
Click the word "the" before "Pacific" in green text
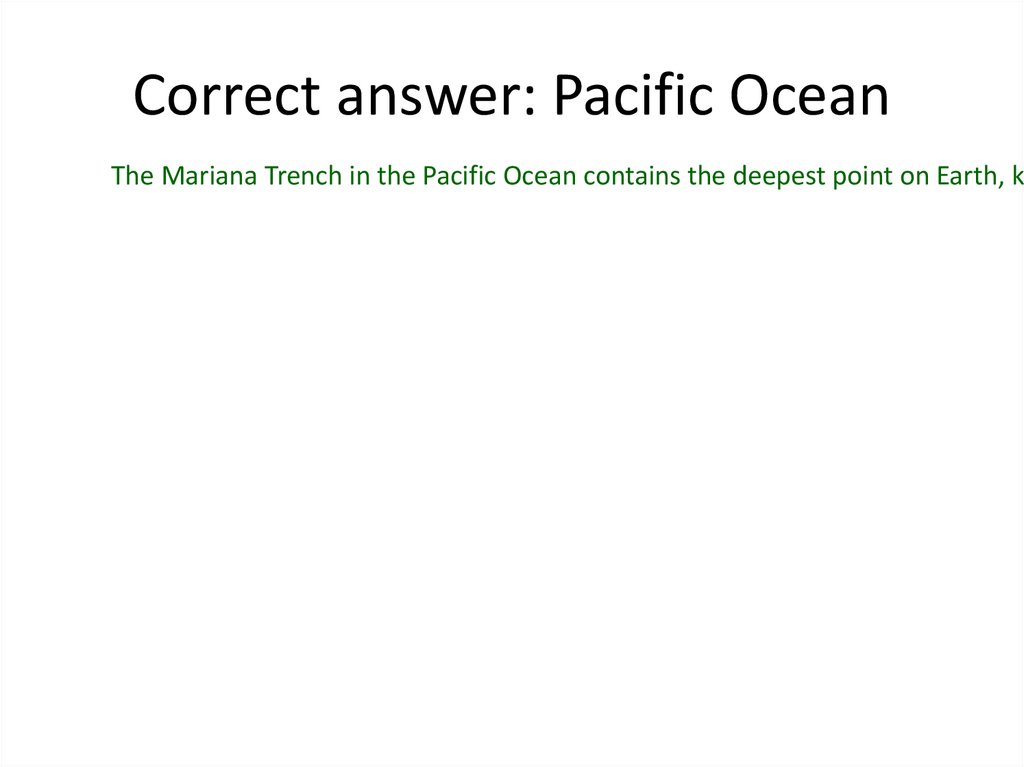pyautogui.click(x=388, y=177)
